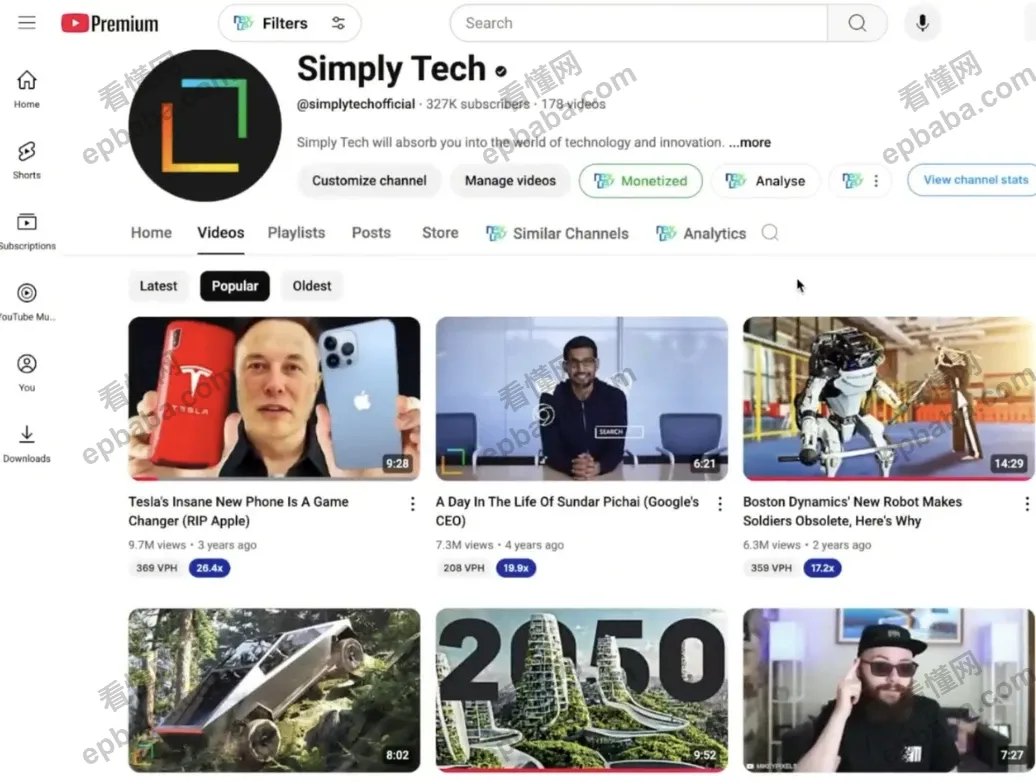This screenshot has width=1036, height=782.
Task: Open YouTube Music sidebar icon
Action: (x=26, y=302)
